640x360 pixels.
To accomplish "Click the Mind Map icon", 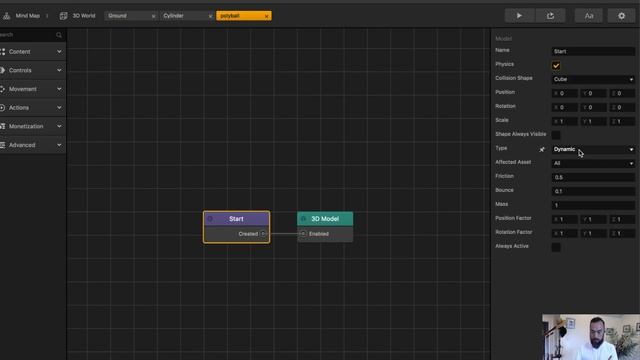I will [x=7, y=16].
